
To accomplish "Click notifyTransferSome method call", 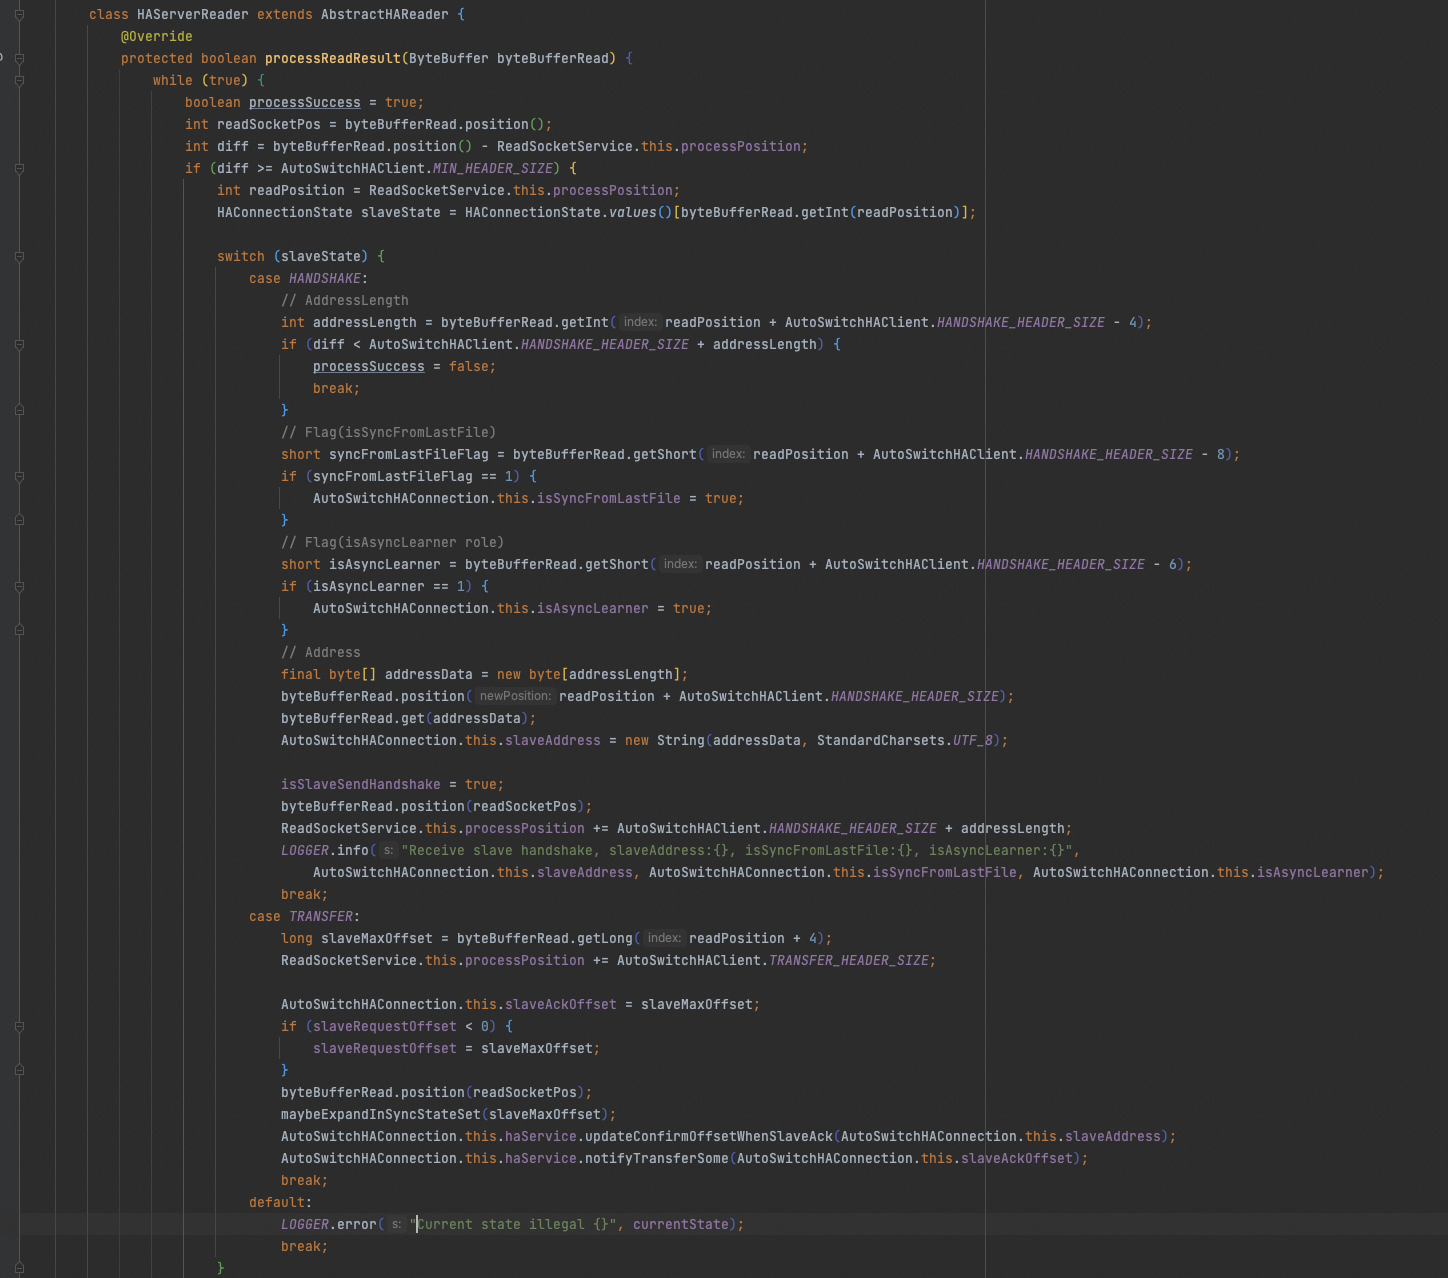I will [x=657, y=1159].
